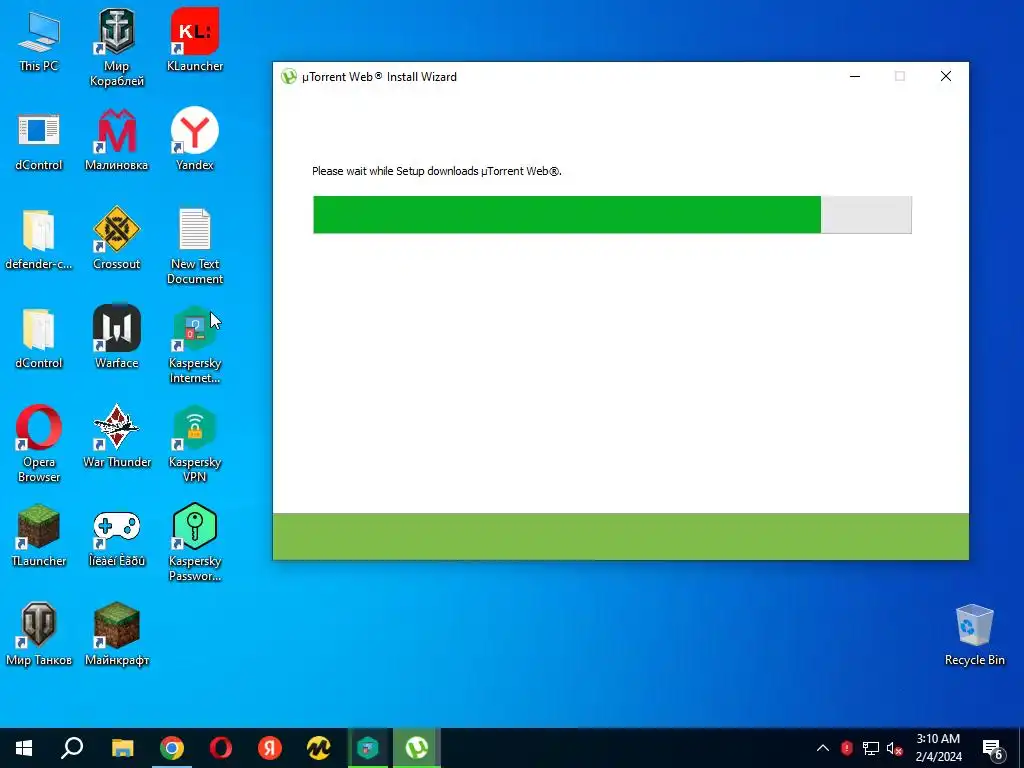Click the muted volume tray icon
The height and width of the screenshot is (768, 1024).
[895, 748]
